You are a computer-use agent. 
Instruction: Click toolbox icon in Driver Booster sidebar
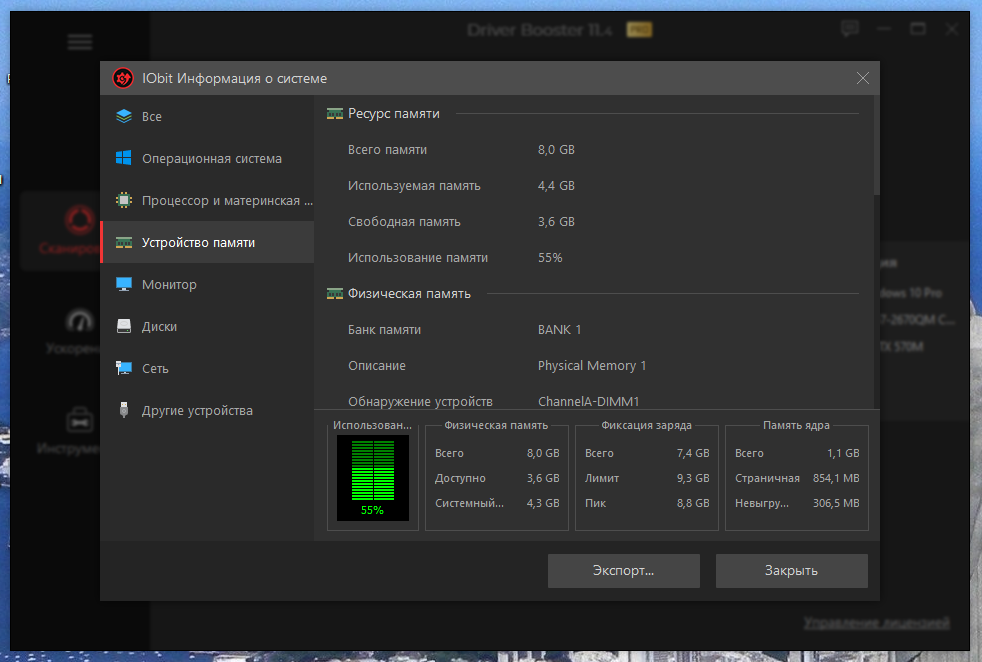(x=80, y=420)
